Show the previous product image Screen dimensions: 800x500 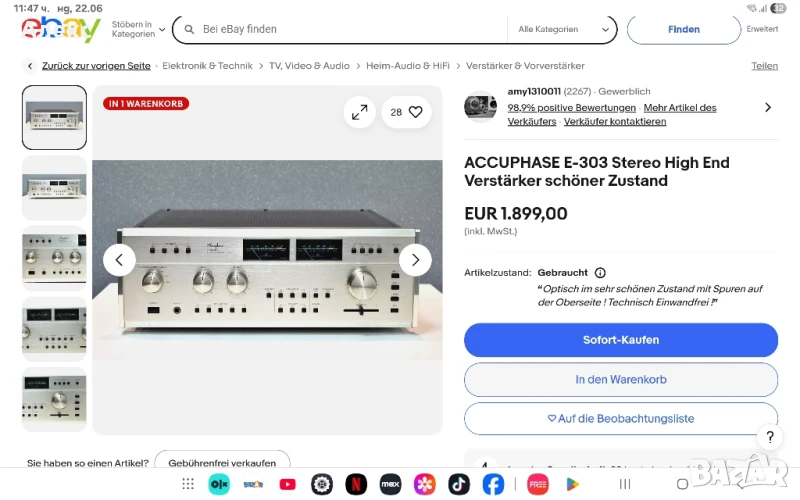[x=119, y=260]
